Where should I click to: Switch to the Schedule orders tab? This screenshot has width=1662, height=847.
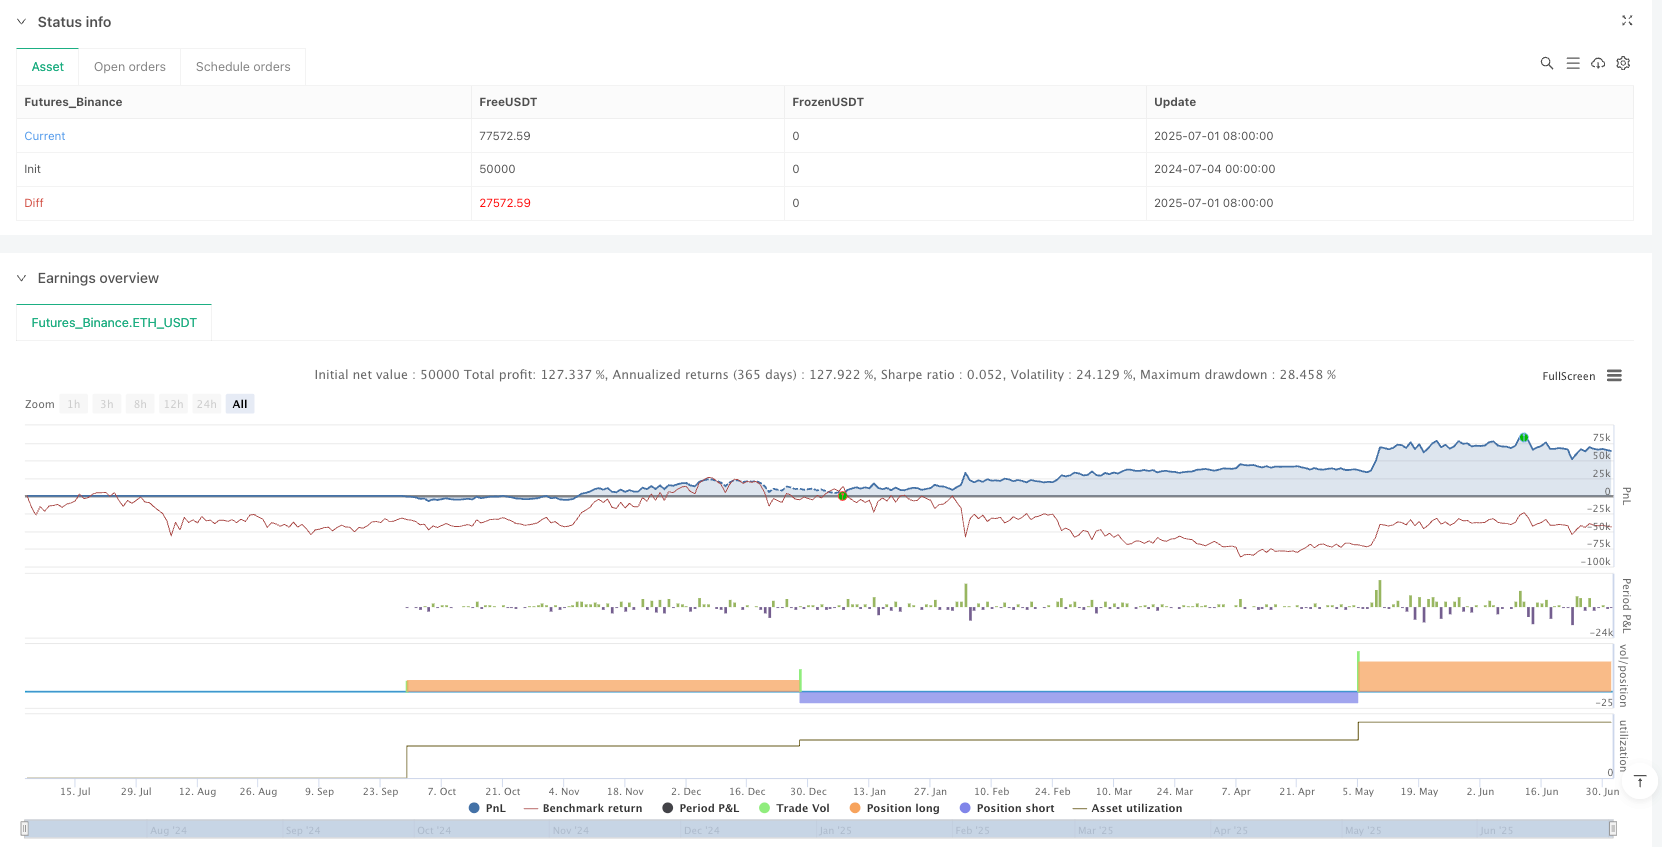click(243, 67)
